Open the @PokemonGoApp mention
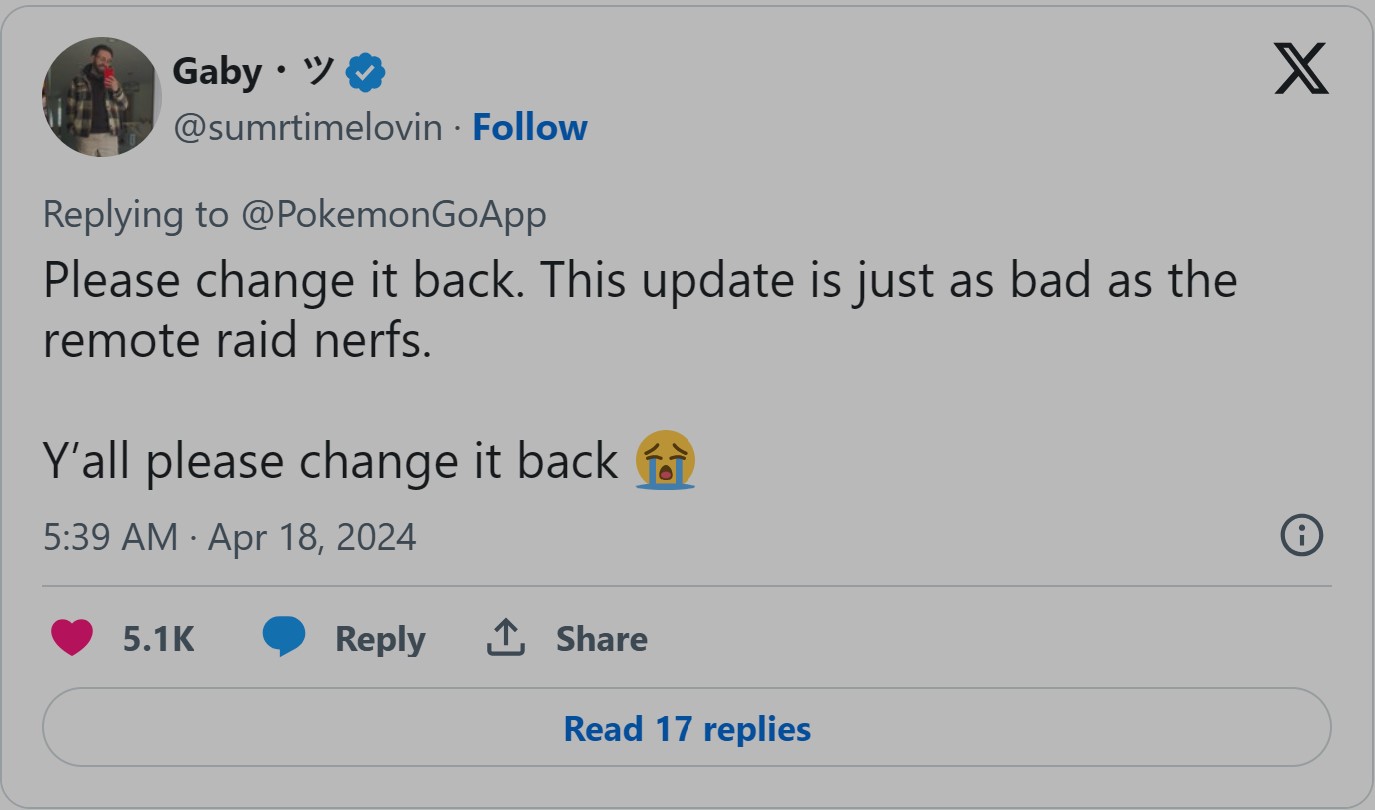 coord(392,214)
